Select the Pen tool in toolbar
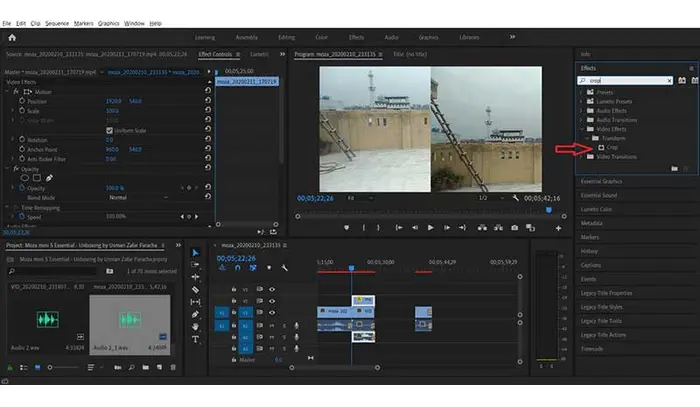This screenshot has width=700, height=407. coord(195,315)
